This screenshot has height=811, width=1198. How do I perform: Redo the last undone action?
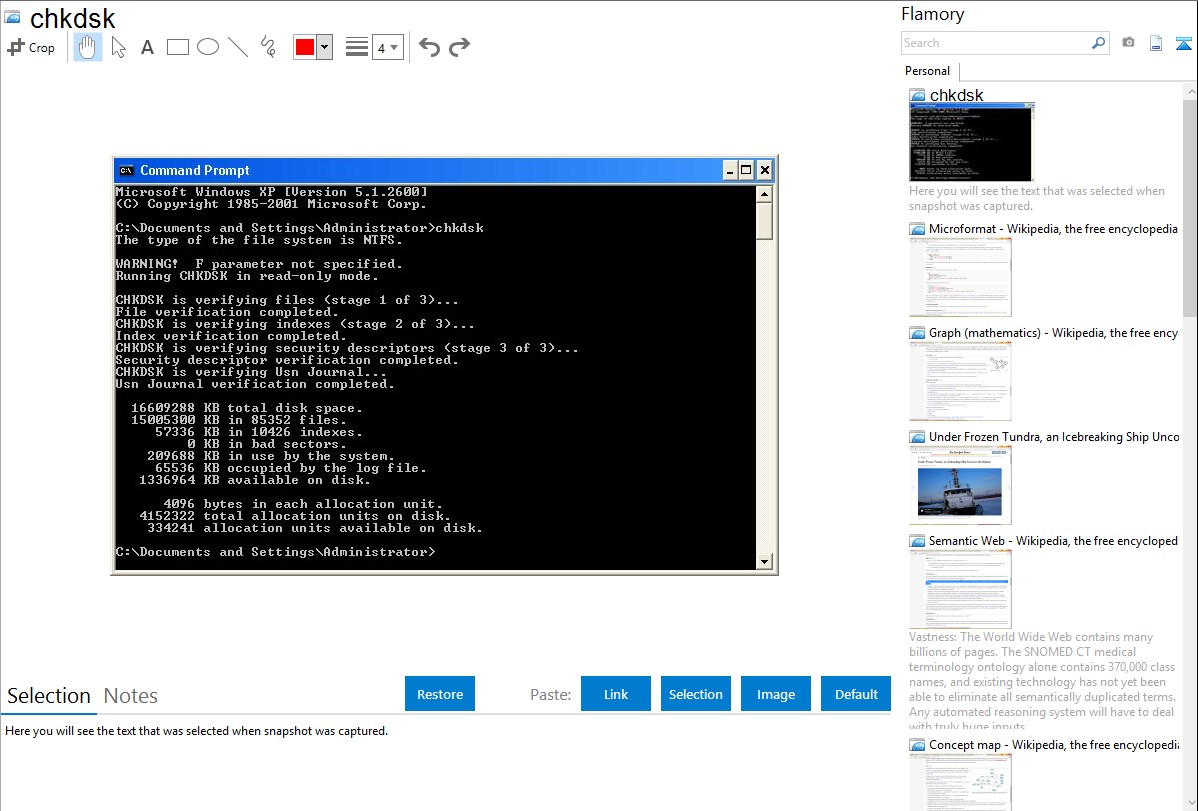(x=459, y=47)
